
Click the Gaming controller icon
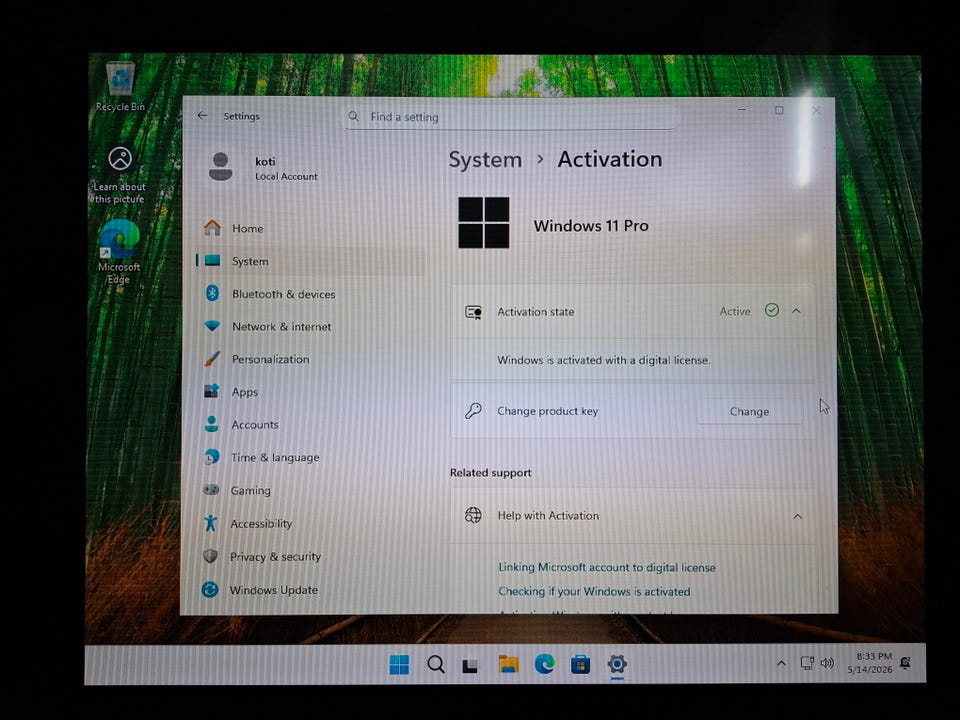coord(211,490)
